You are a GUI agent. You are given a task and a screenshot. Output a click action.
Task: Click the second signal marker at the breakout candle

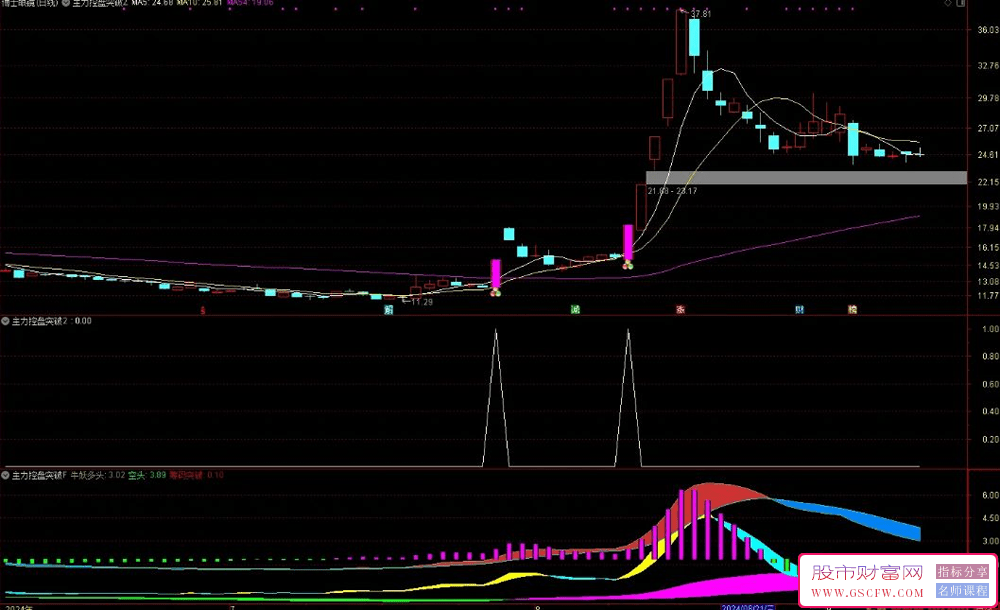(x=628, y=264)
